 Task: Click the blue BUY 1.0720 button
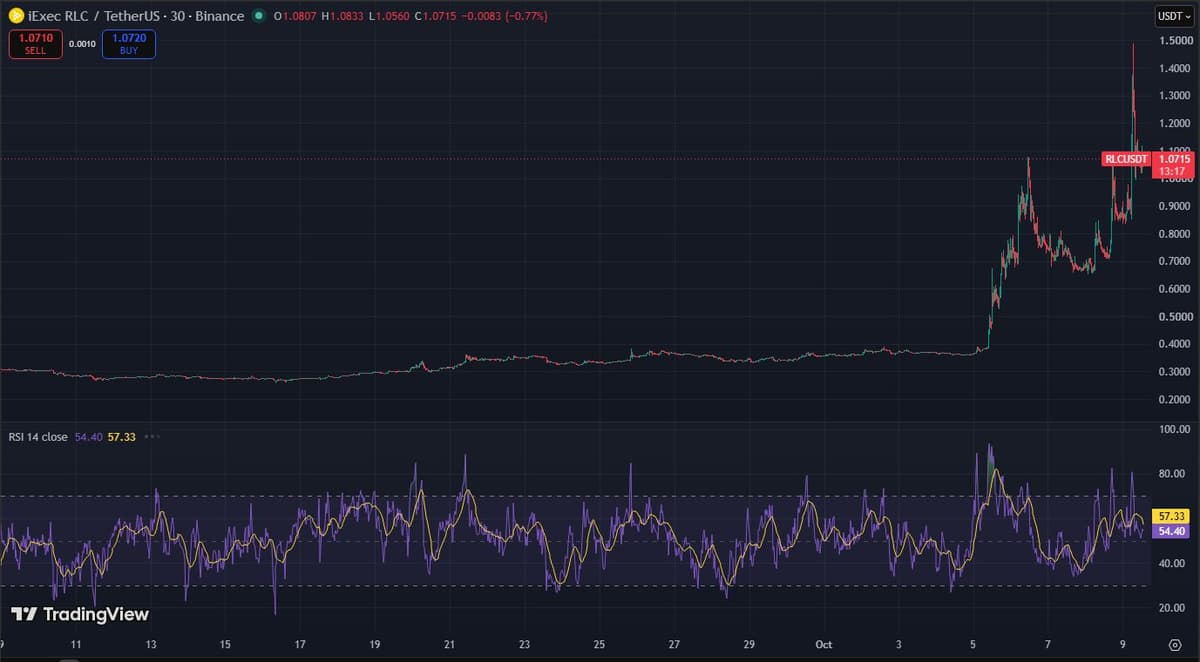[129, 44]
